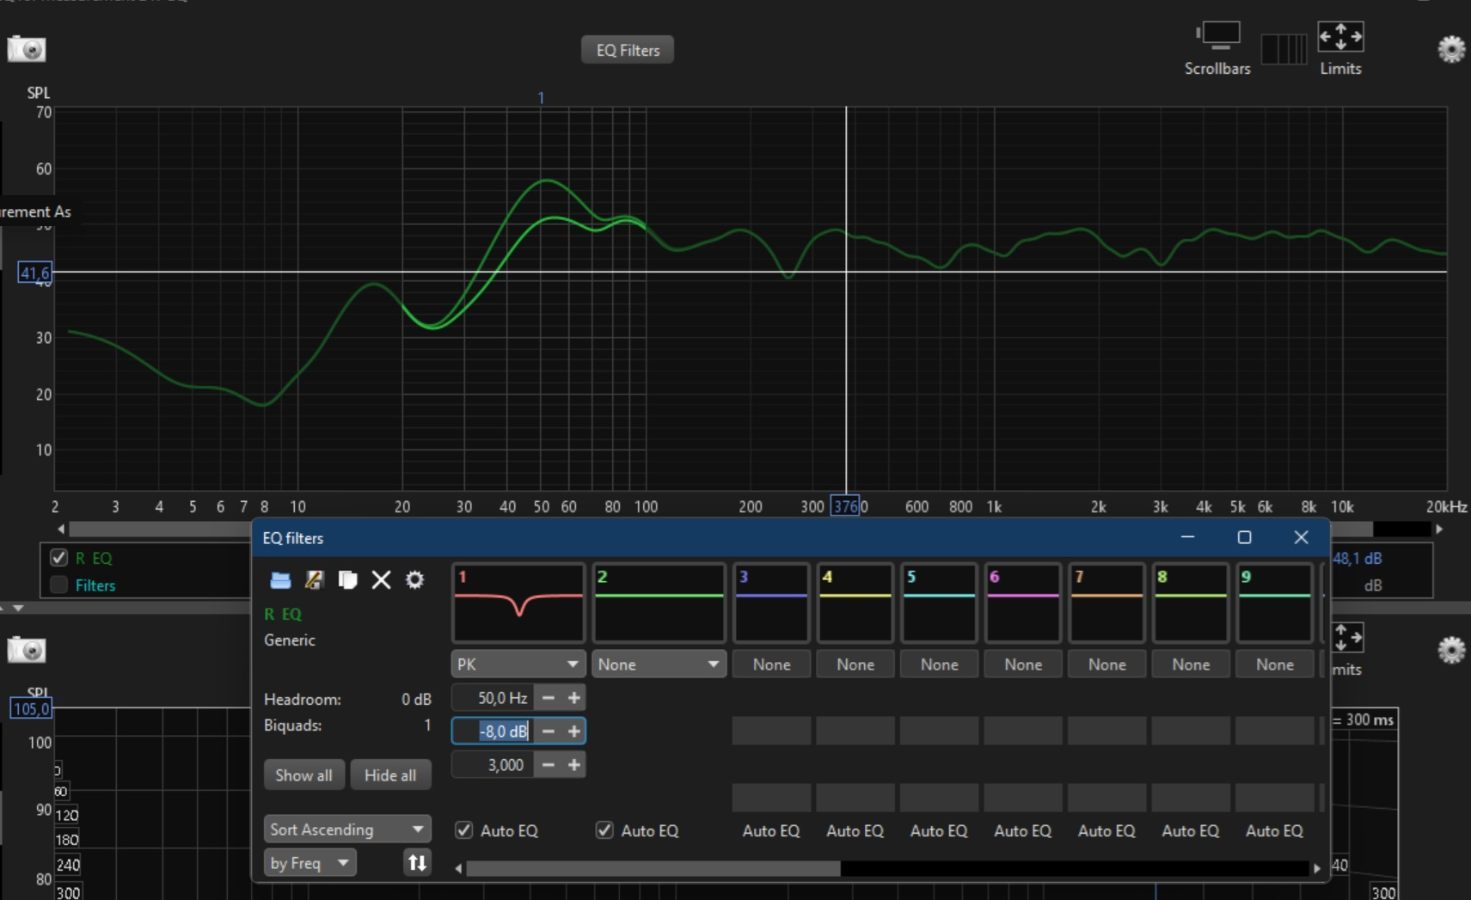Increase the -8,0 dB gain with plus
This screenshot has height=900, width=1471.
coord(574,731)
